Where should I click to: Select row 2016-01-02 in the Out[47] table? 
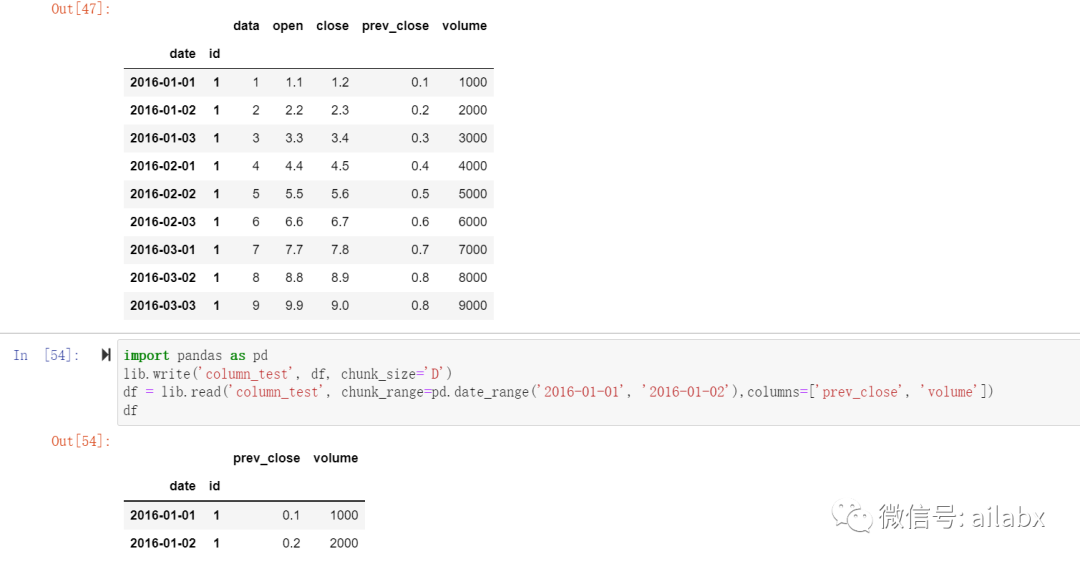coord(309,110)
